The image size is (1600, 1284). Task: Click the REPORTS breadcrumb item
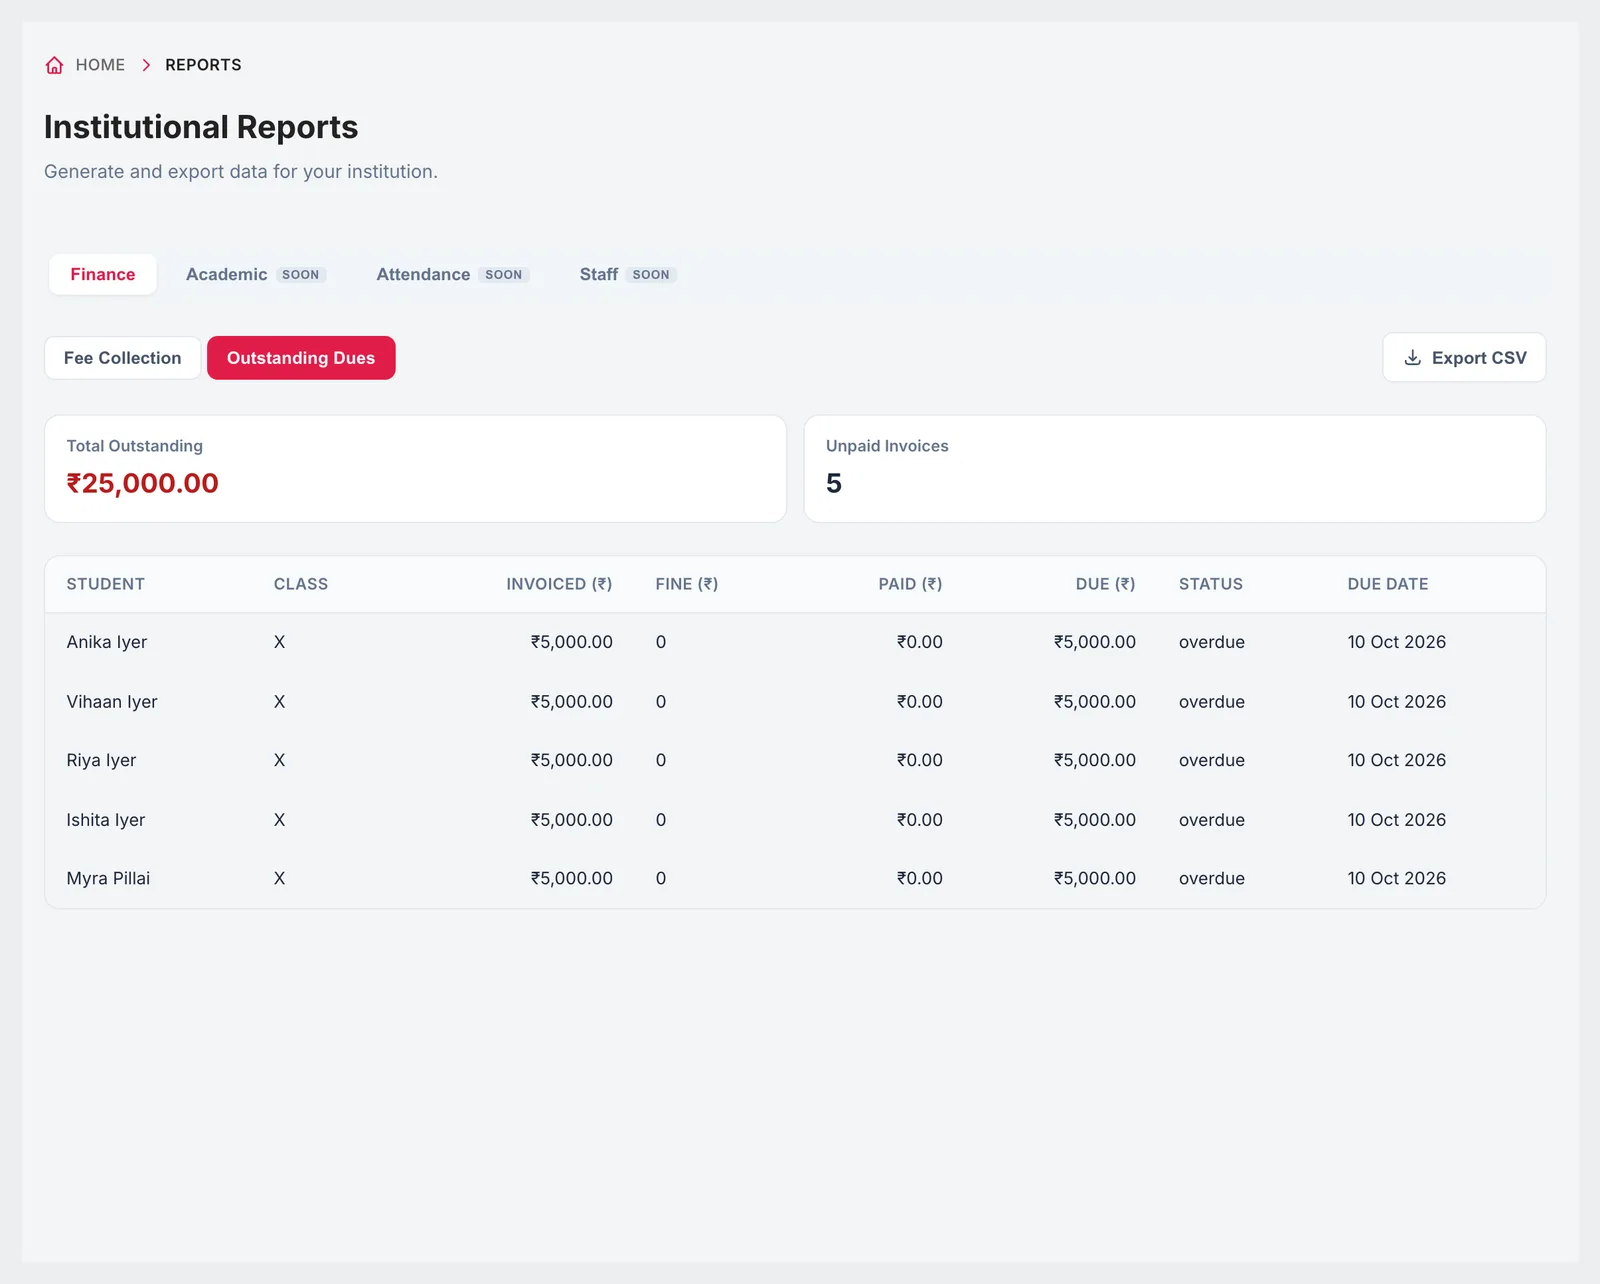[203, 65]
